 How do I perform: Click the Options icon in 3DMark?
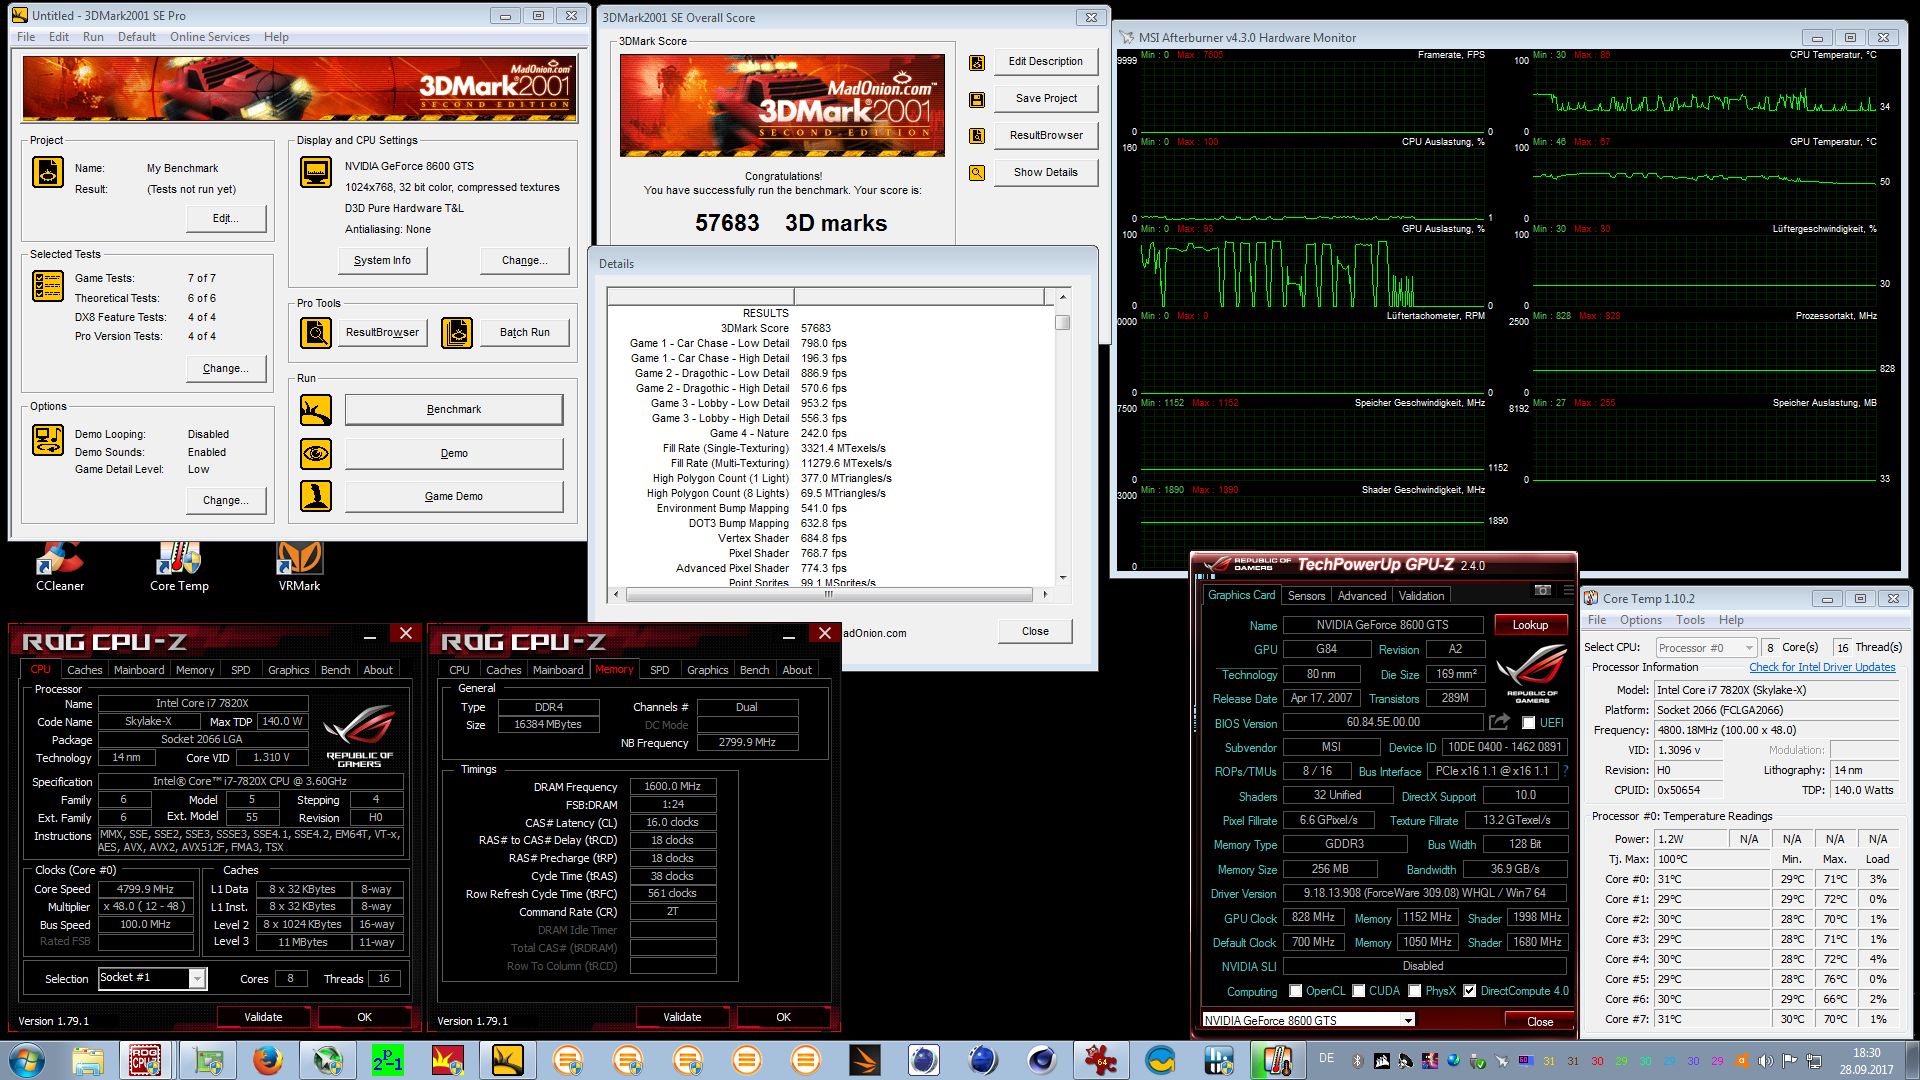(48, 440)
